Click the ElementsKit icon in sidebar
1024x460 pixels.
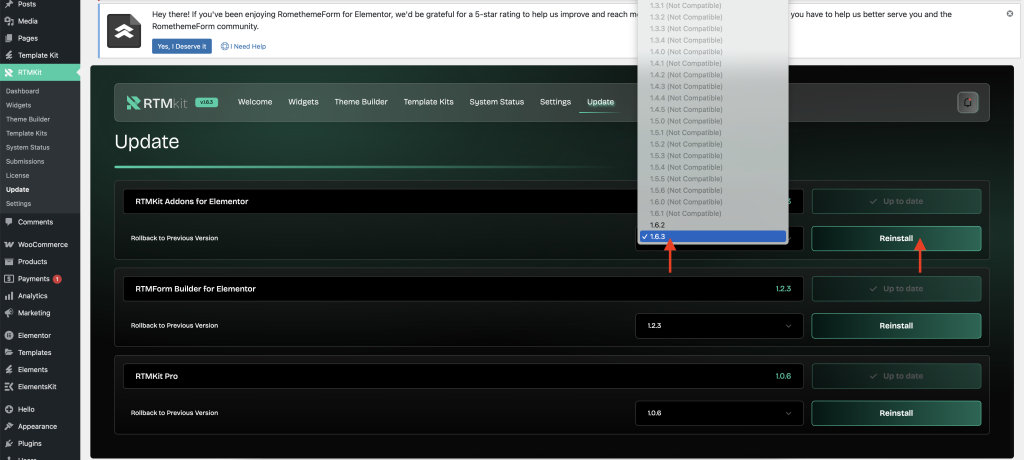point(9,386)
